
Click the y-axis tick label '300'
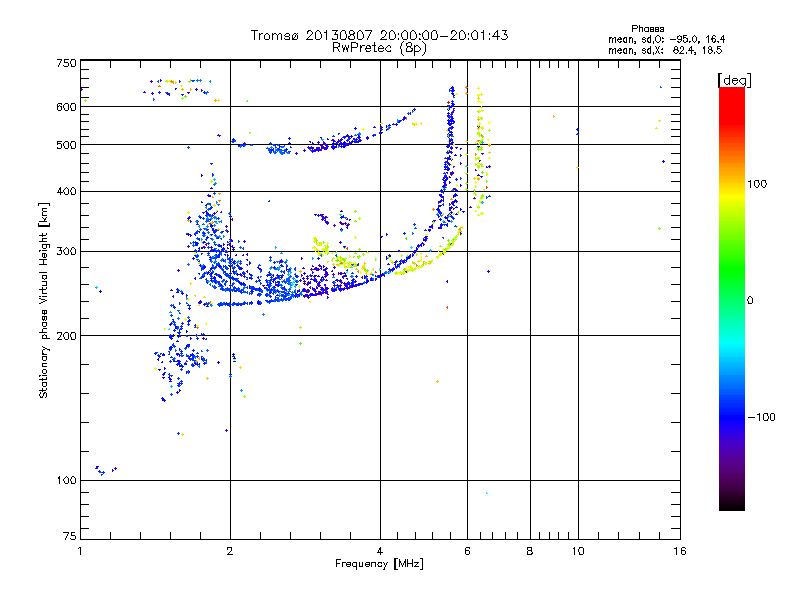(x=66, y=252)
